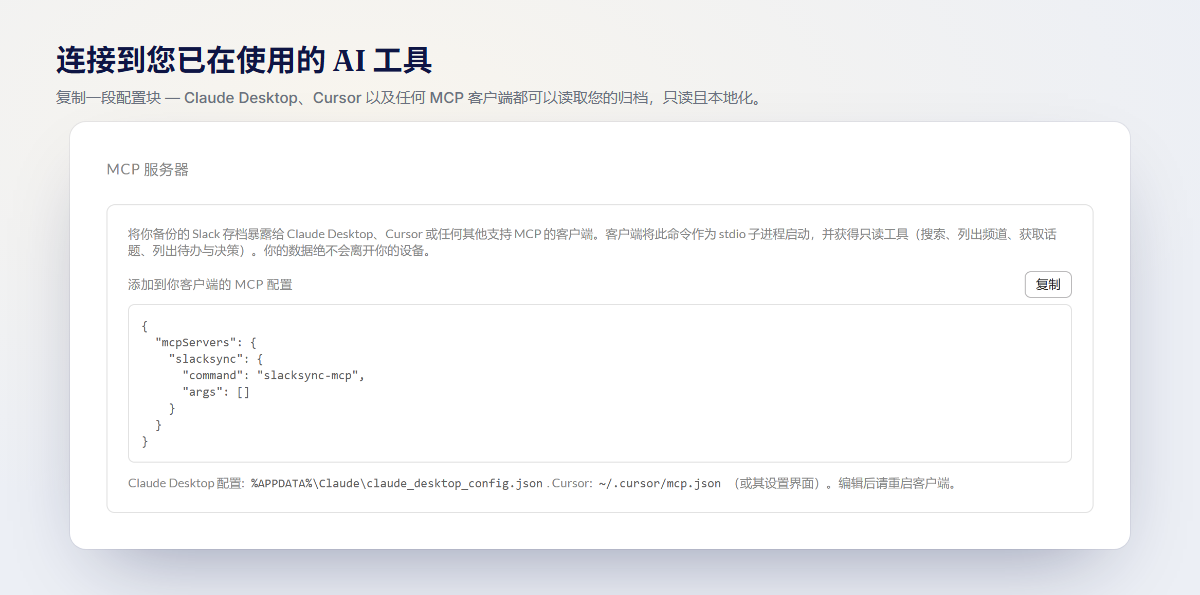1200x595 pixels.
Task: Click the JSON config code block
Action: 600,383
